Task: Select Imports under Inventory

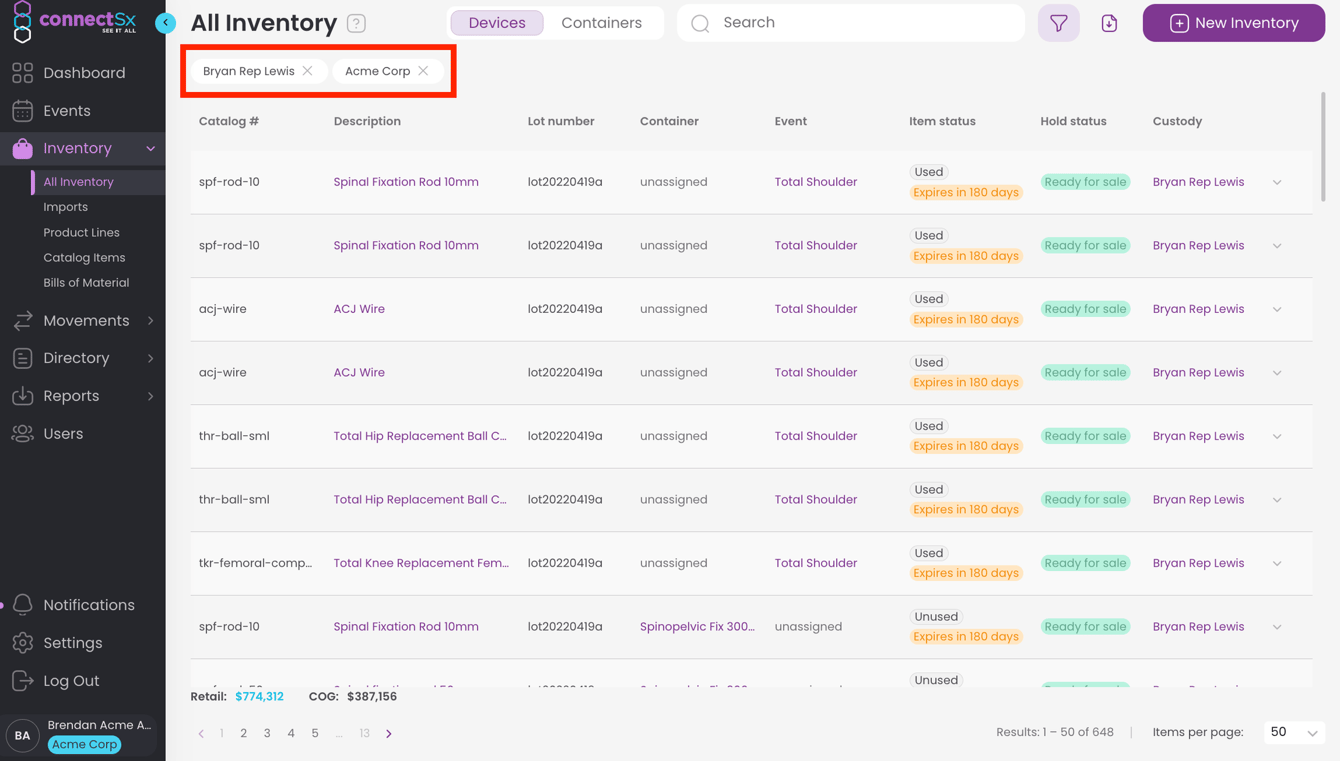Action: pos(66,206)
